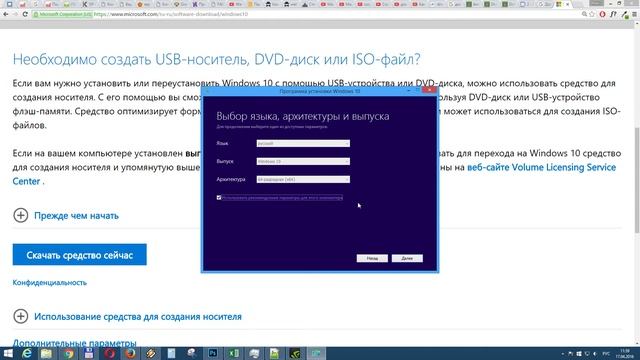This screenshot has height=360, width=640.
Task: Click the browser Back arrow
Action: pos(6,14)
